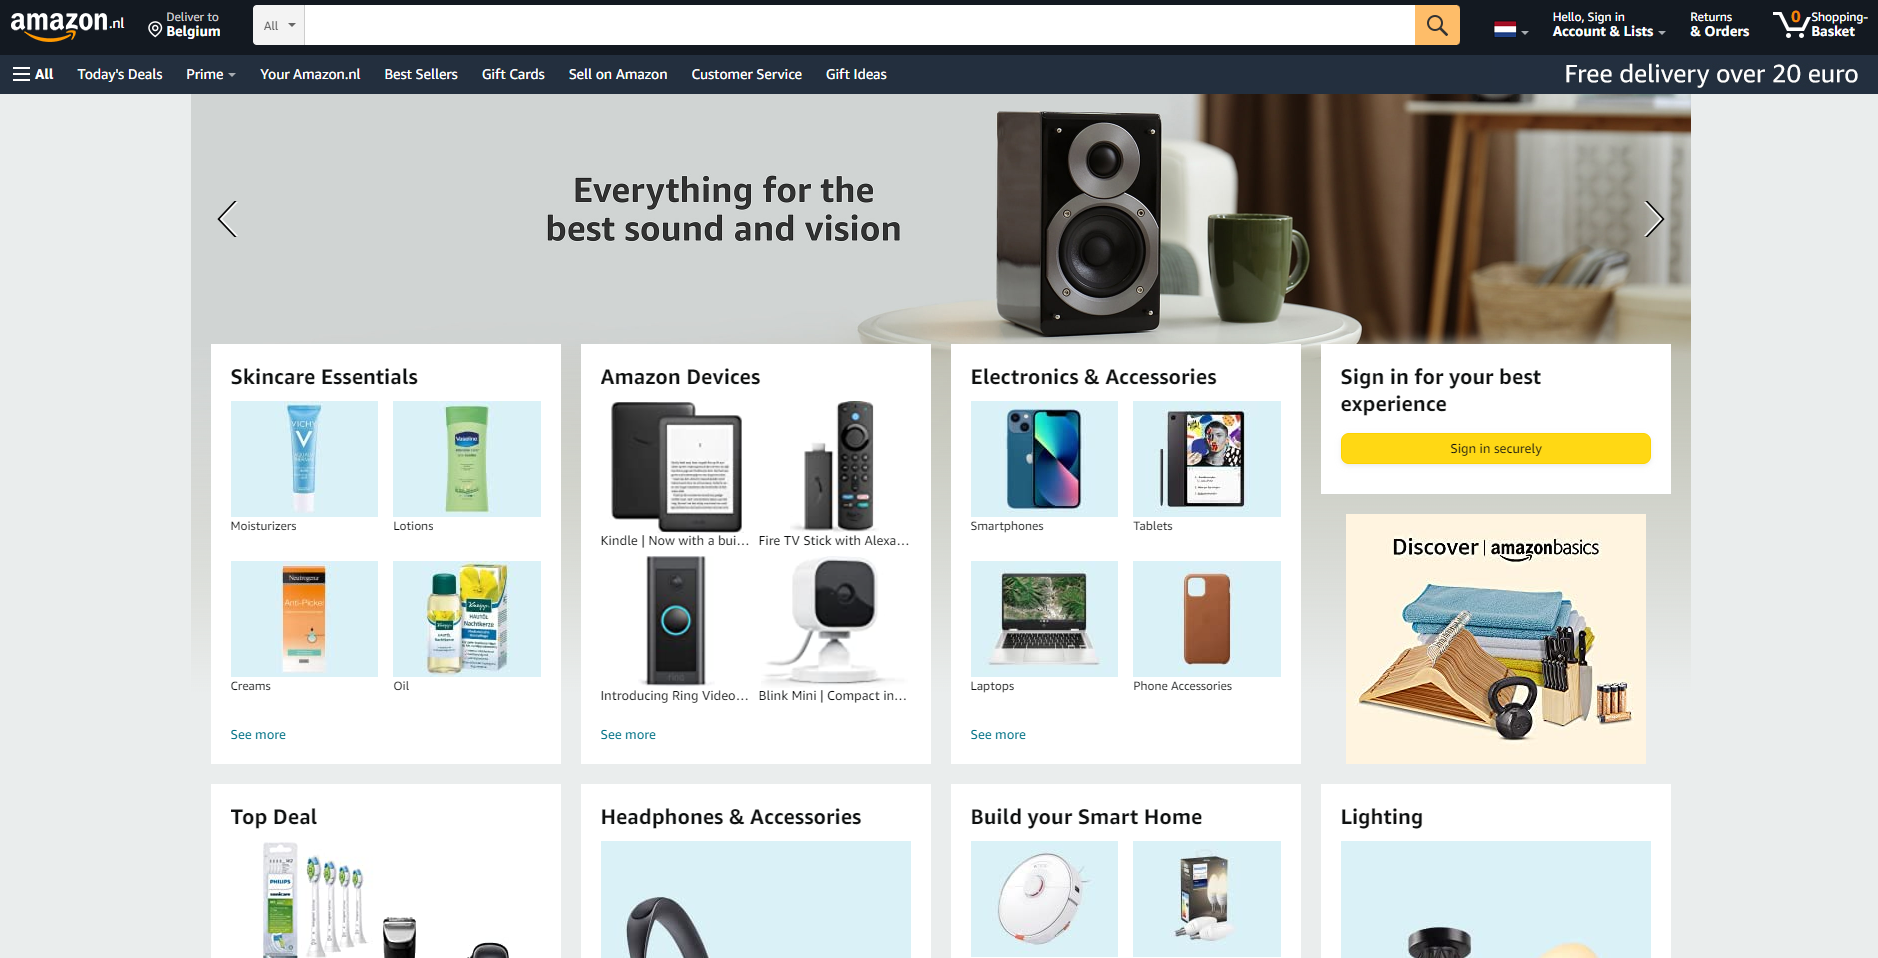
Task: Open the Netherlands flag language selector
Action: (1511, 30)
